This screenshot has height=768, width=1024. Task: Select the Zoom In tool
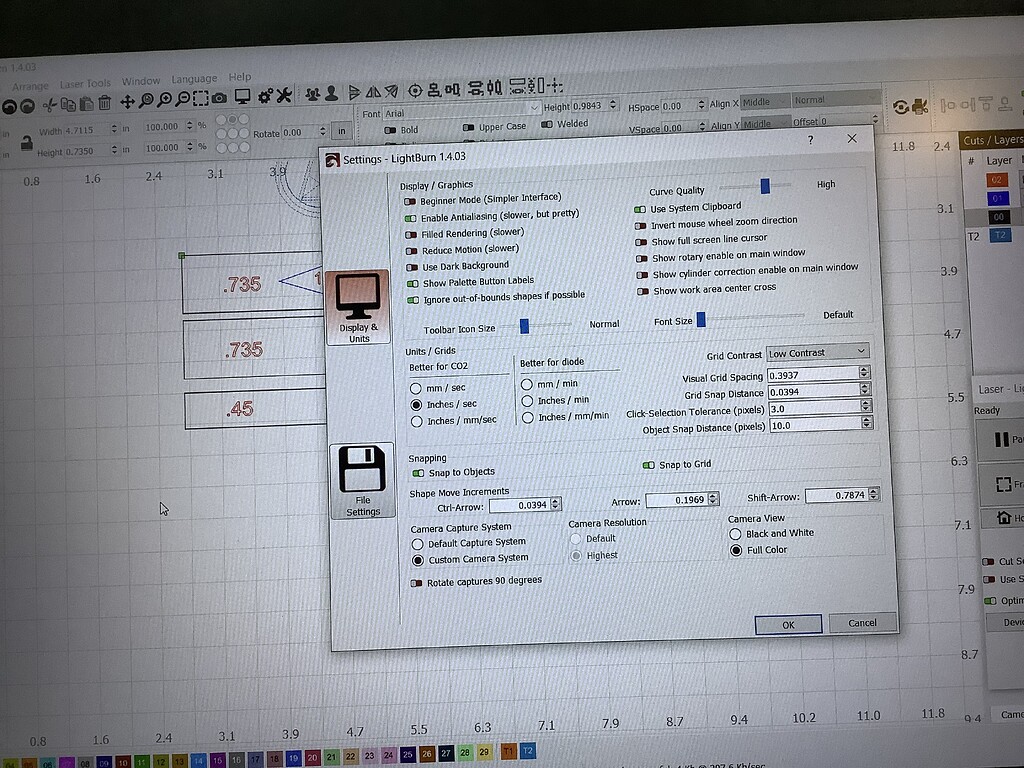164,101
